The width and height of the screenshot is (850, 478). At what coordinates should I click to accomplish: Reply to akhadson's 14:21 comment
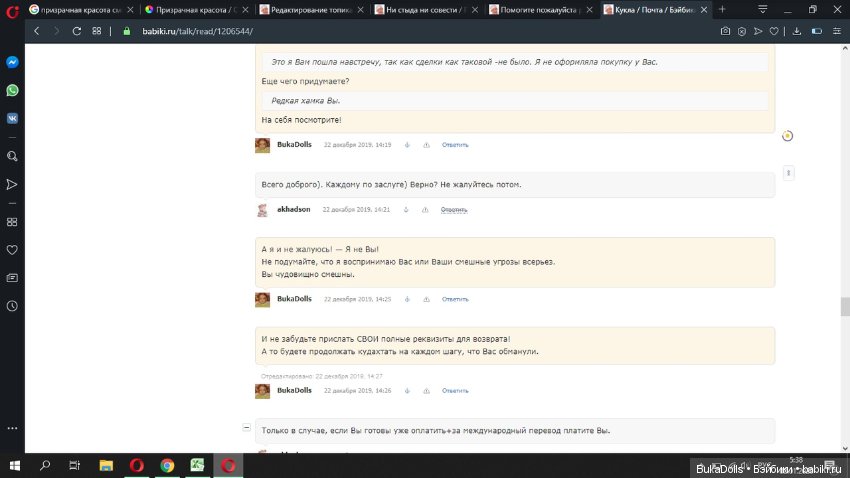coord(455,210)
